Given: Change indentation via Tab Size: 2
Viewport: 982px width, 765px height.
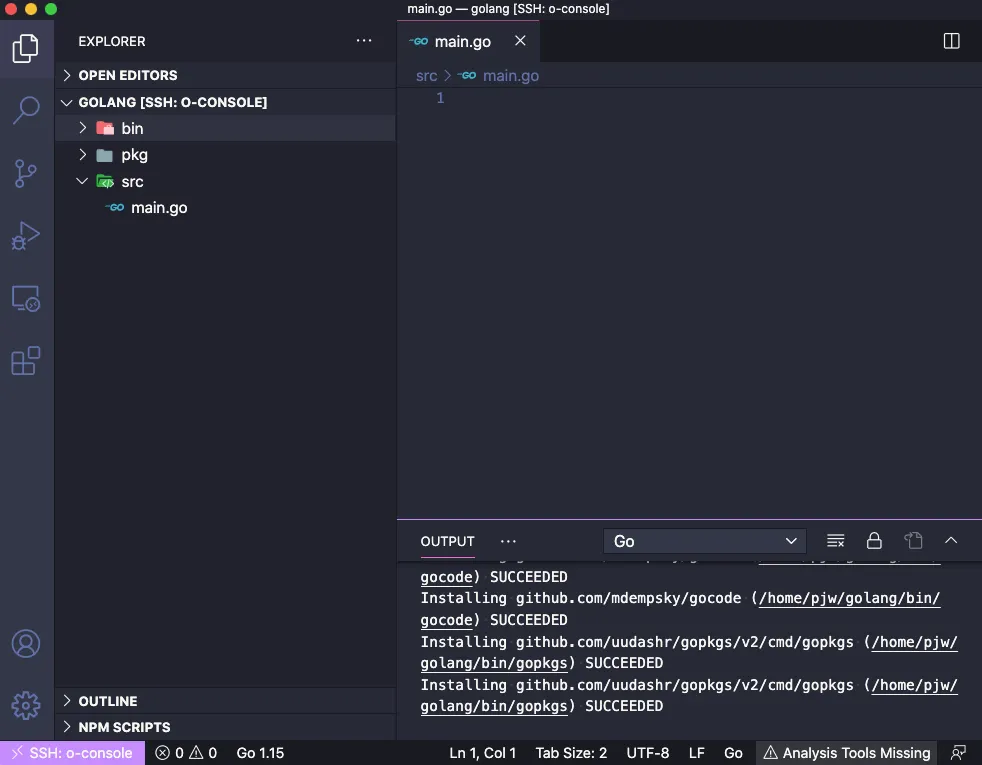Looking at the screenshot, I should (571, 752).
